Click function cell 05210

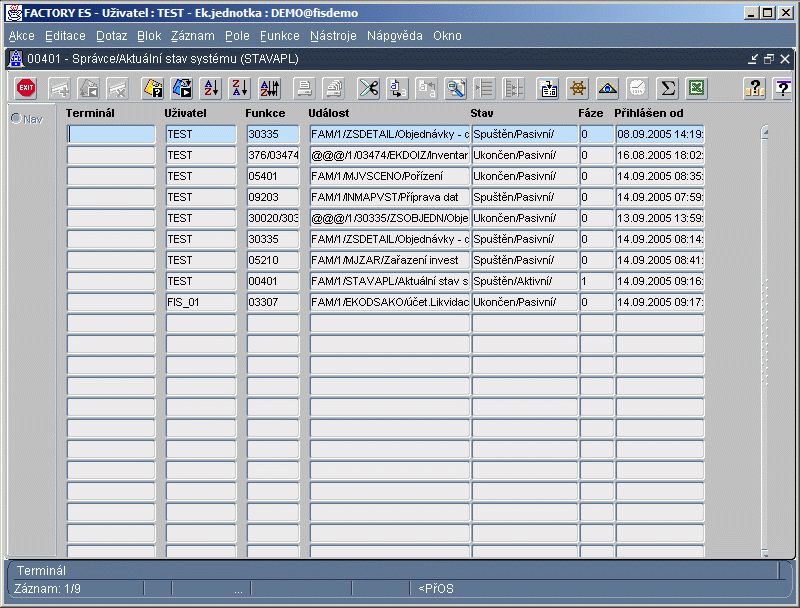click(x=273, y=260)
